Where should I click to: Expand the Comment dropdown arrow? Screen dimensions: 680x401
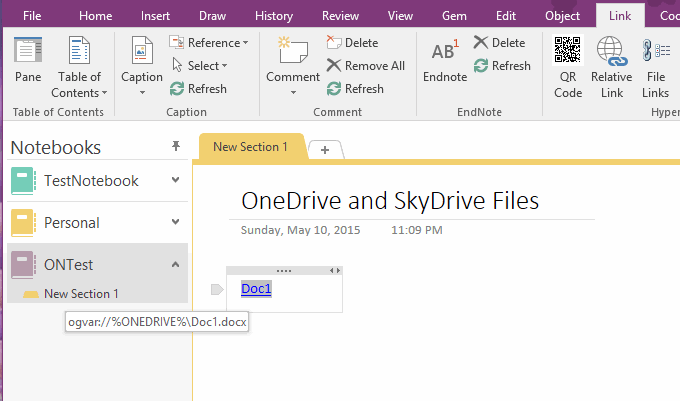(x=293, y=92)
